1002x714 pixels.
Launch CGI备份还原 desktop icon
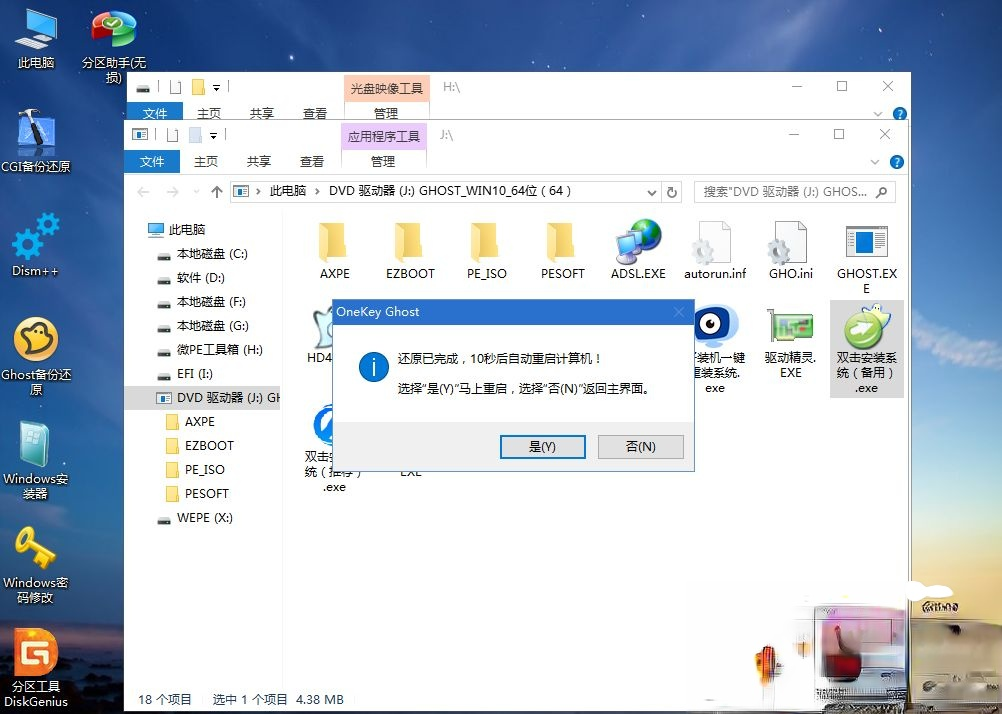(x=36, y=142)
